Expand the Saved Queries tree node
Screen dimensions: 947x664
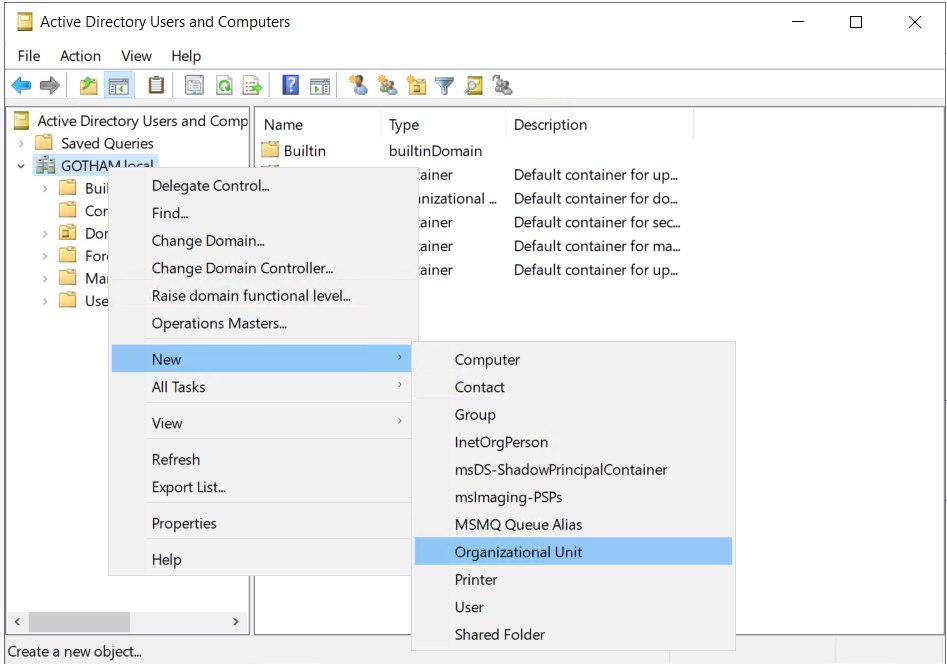[x=21, y=143]
